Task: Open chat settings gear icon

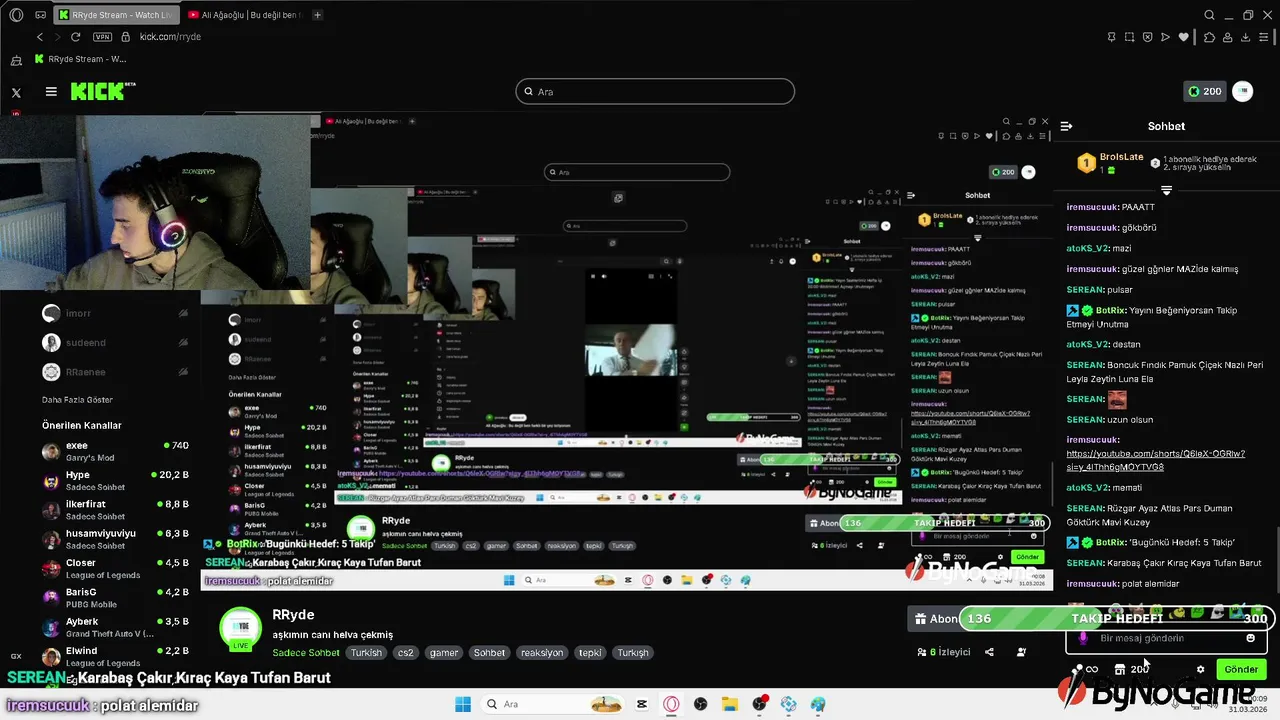Action: (1200, 669)
